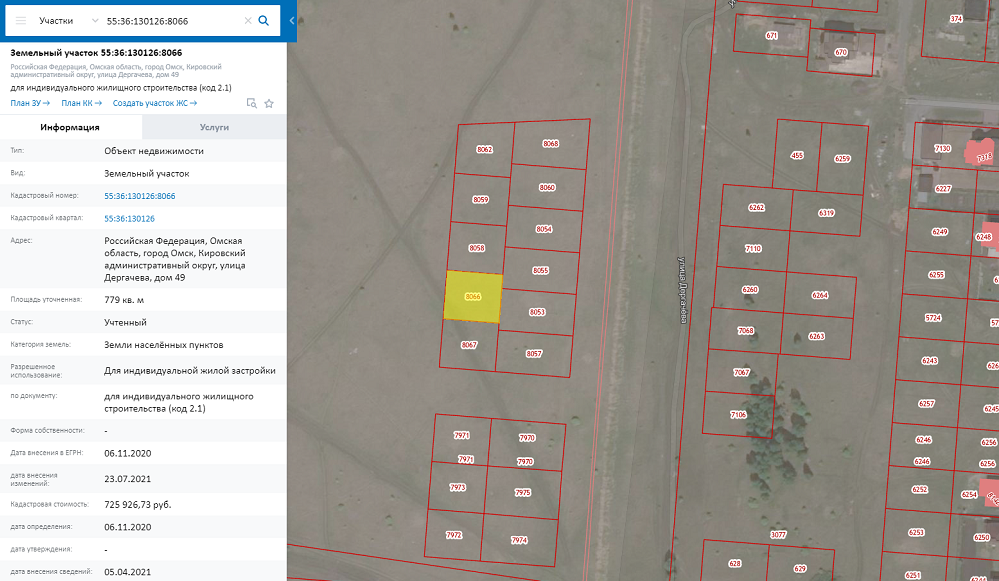Click Создать участок ЖС link
The height and width of the screenshot is (581, 999).
click(x=155, y=103)
